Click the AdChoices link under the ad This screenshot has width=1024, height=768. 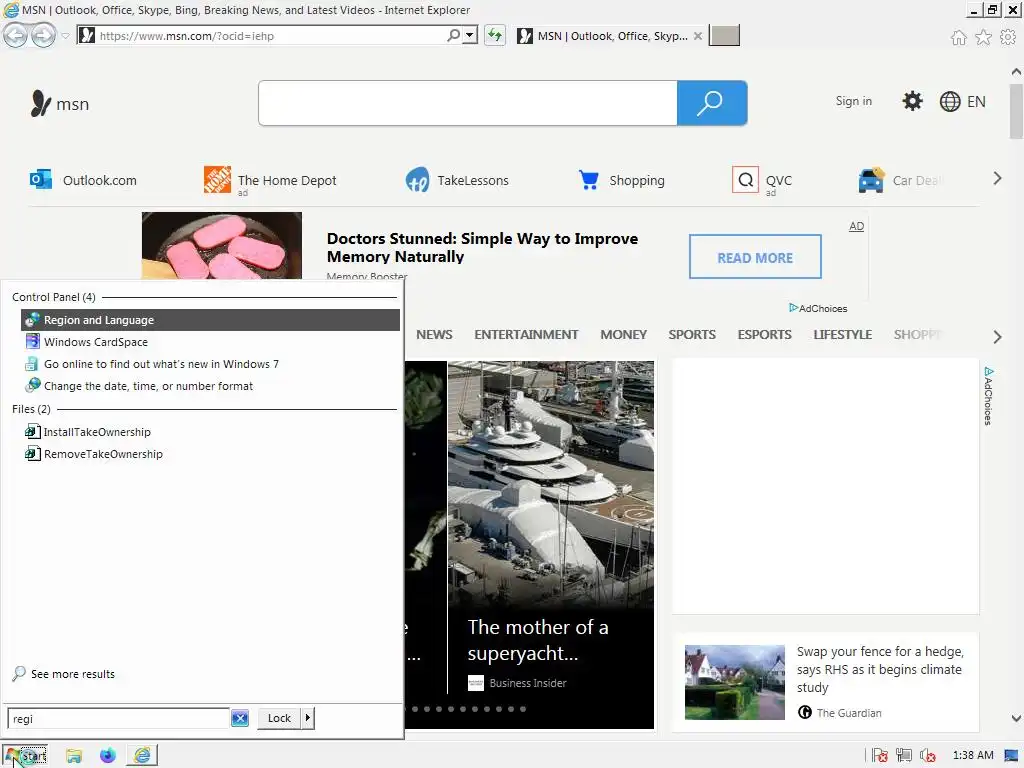[x=818, y=308]
